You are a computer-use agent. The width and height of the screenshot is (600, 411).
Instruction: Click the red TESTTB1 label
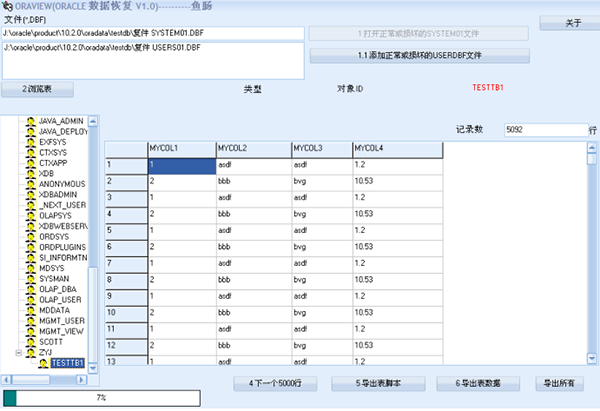click(488, 88)
